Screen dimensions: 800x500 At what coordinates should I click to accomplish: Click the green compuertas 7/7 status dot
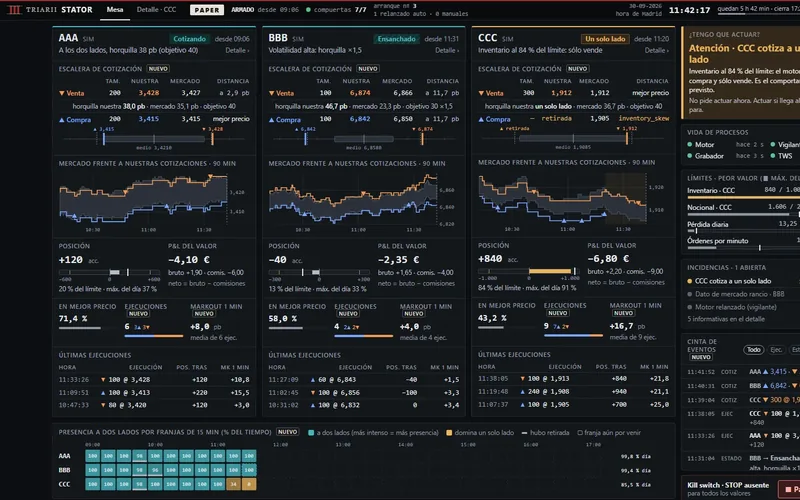click(x=308, y=10)
